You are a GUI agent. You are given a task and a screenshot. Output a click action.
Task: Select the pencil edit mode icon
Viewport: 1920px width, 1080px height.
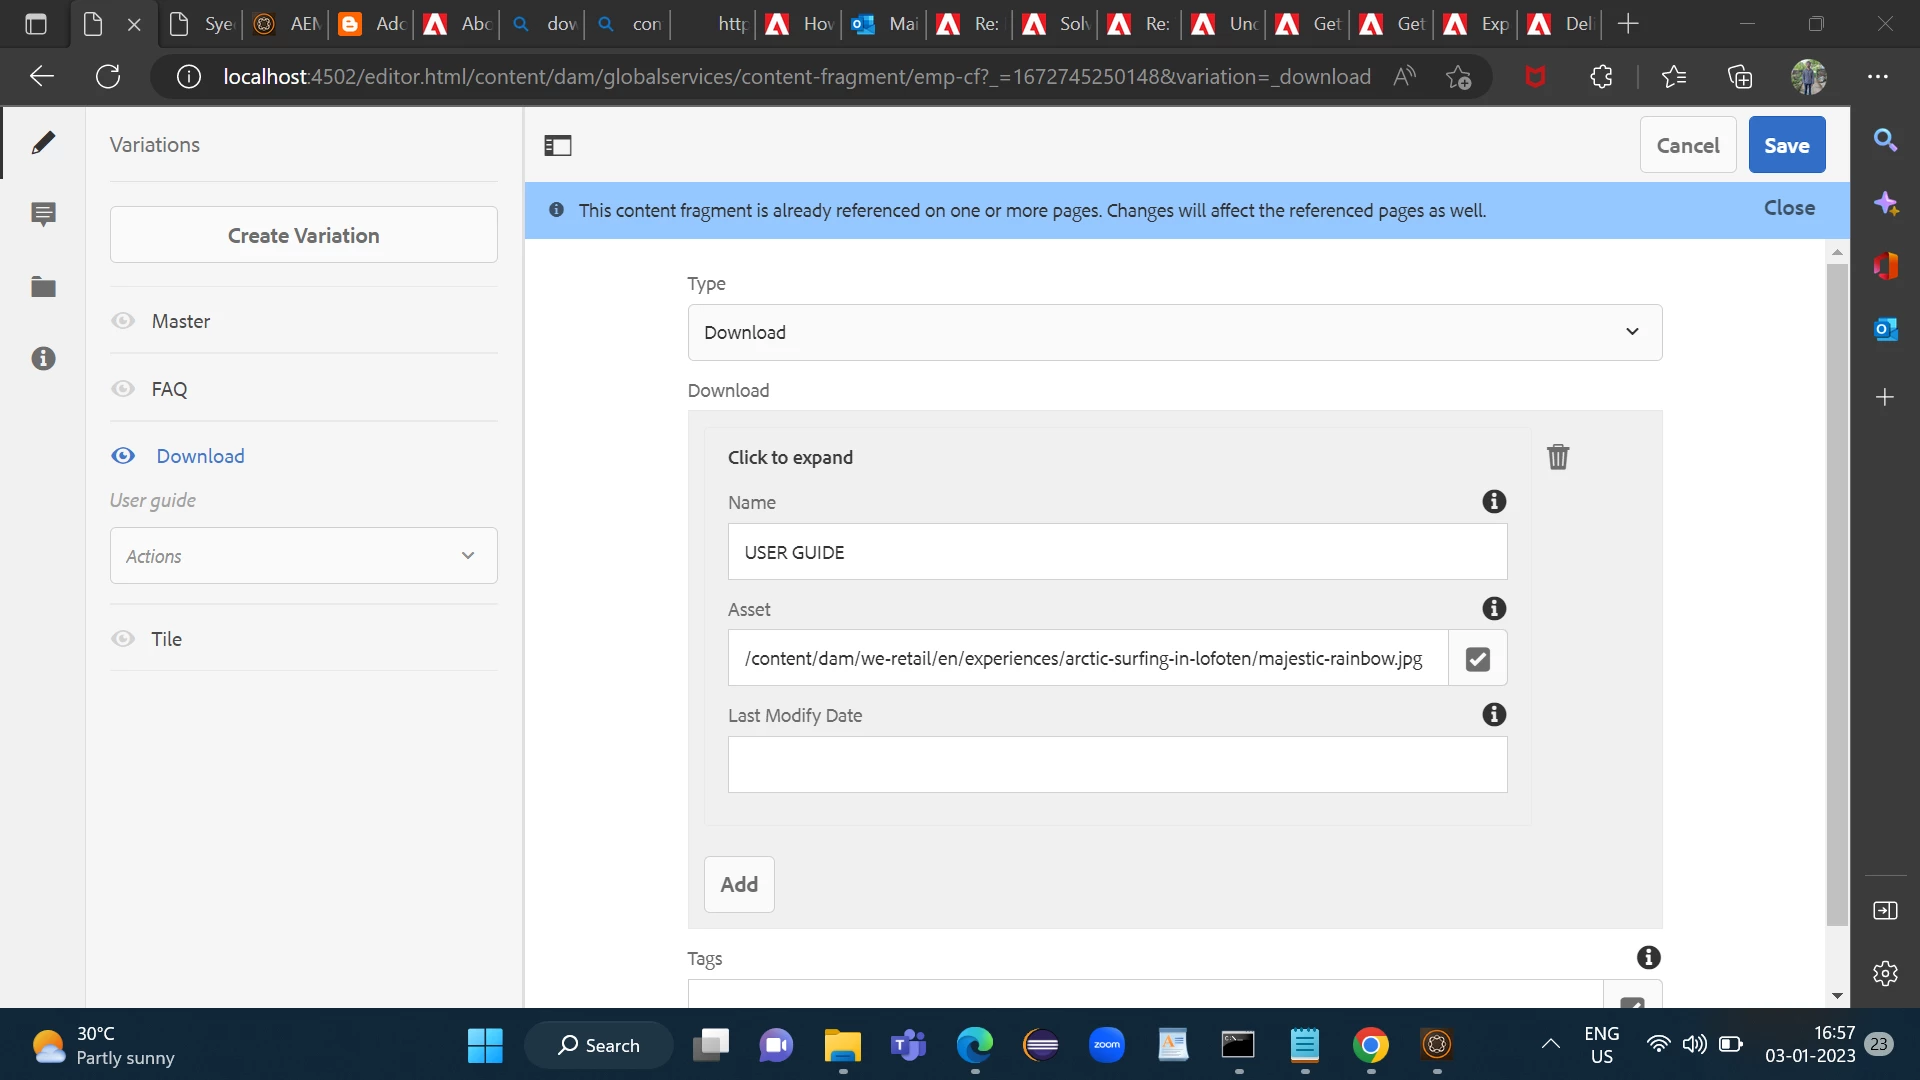coord(43,143)
